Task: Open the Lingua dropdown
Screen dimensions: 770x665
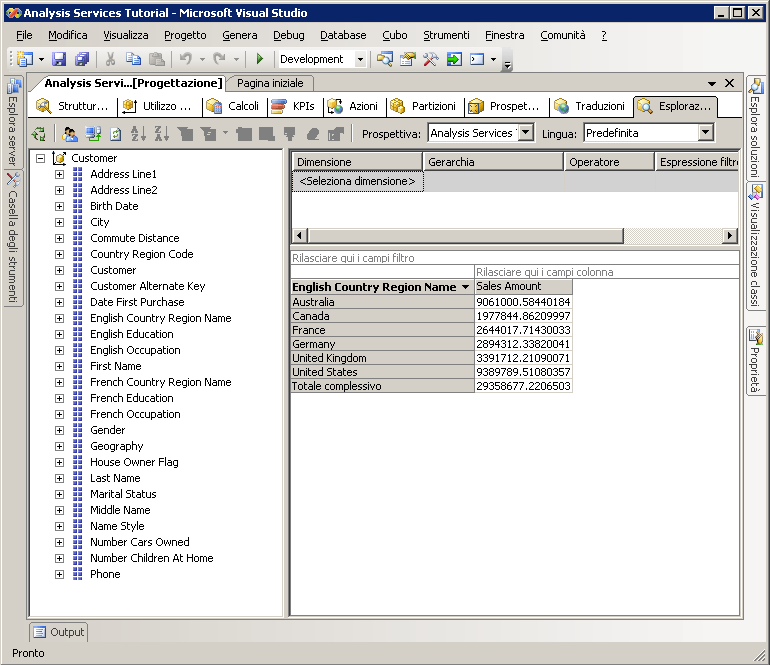Action: point(705,133)
